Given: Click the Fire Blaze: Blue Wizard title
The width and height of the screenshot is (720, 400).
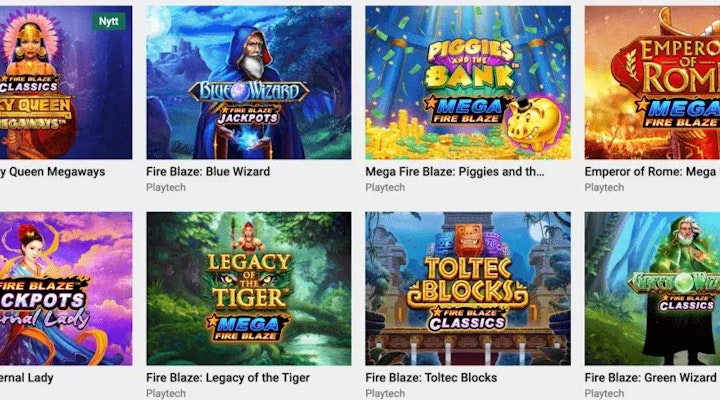Looking at the screenshot, I should tap(208, 172).
